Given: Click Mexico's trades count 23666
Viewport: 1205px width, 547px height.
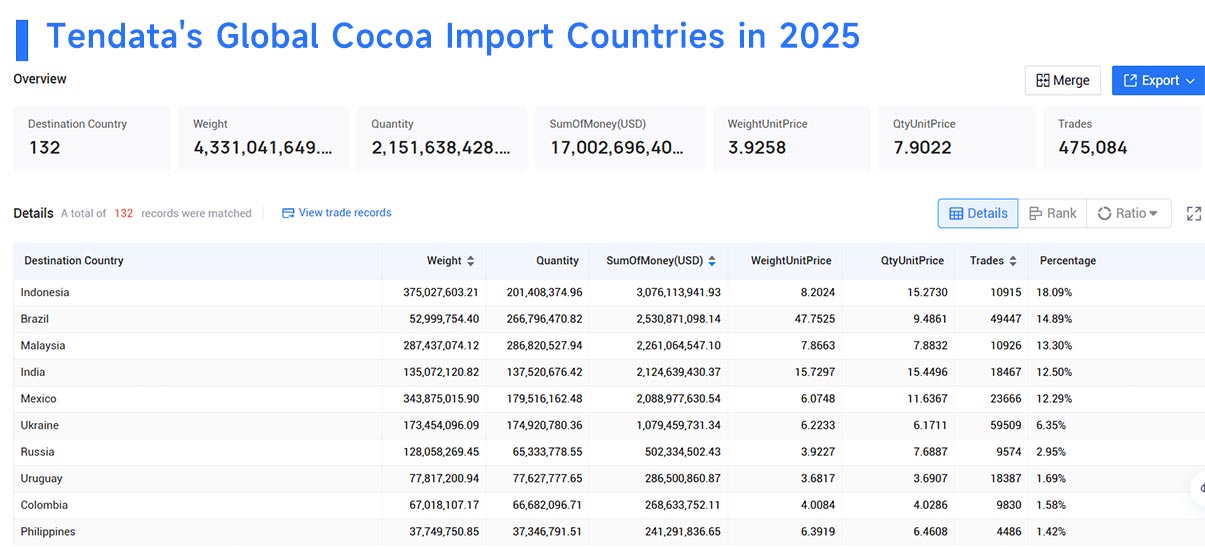Looking at the screenshot, I should tap(1004, 399).
